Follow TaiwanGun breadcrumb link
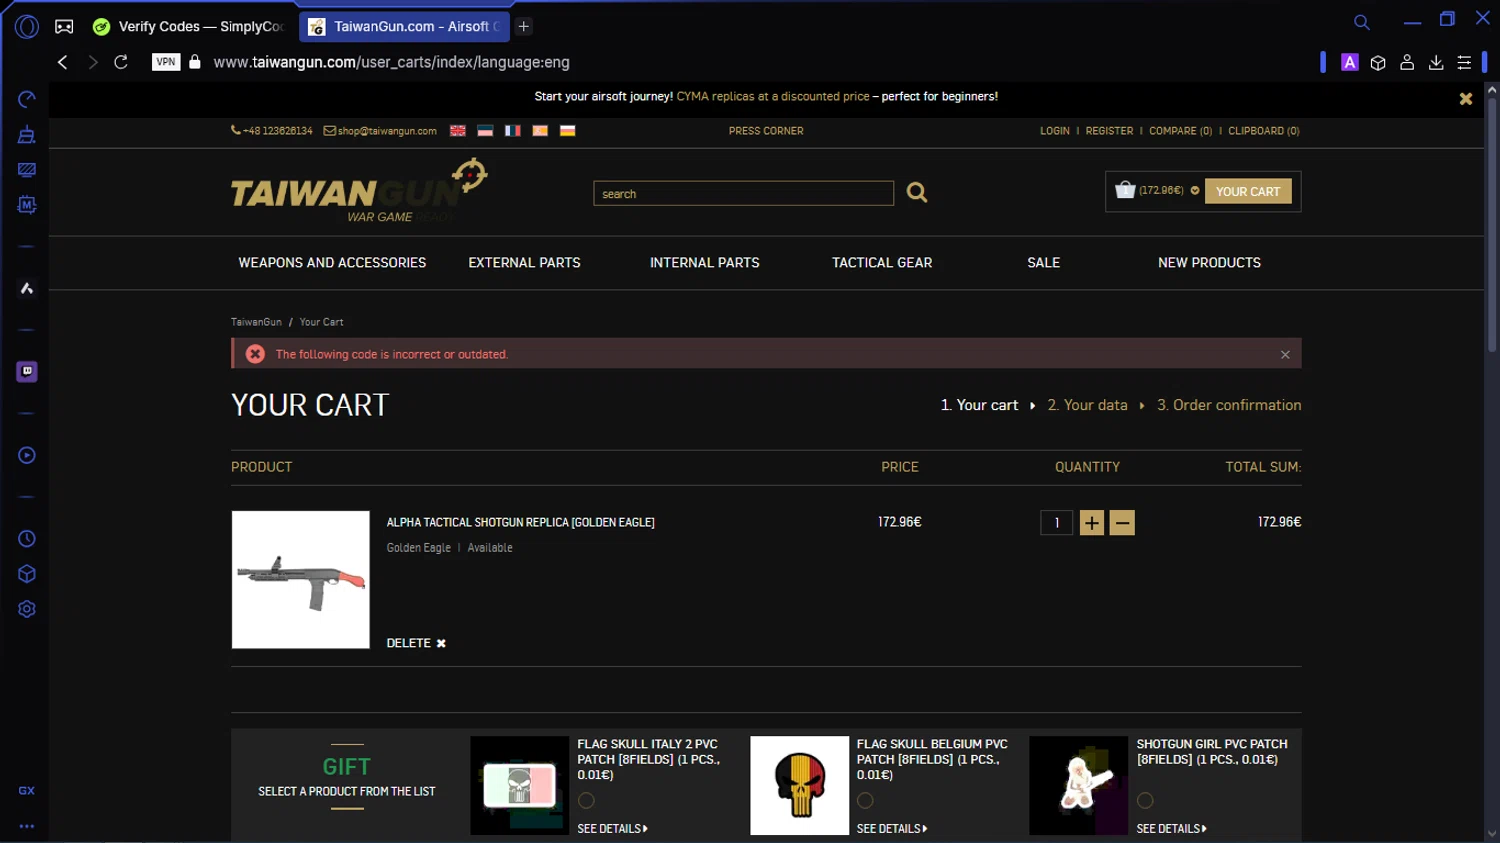Viewport: 1500px width, 843px height. 256,322
